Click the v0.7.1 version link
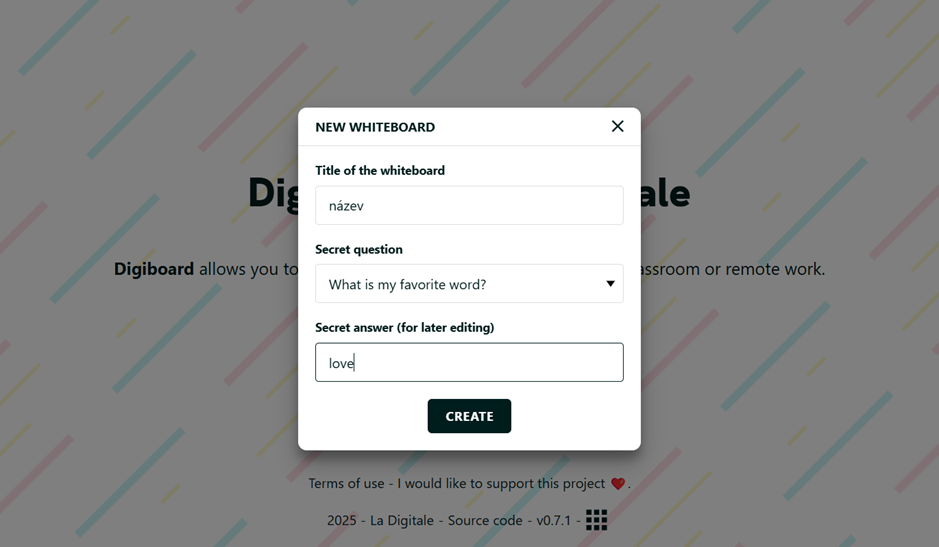The image size is (939, 547). pos(554,521)
